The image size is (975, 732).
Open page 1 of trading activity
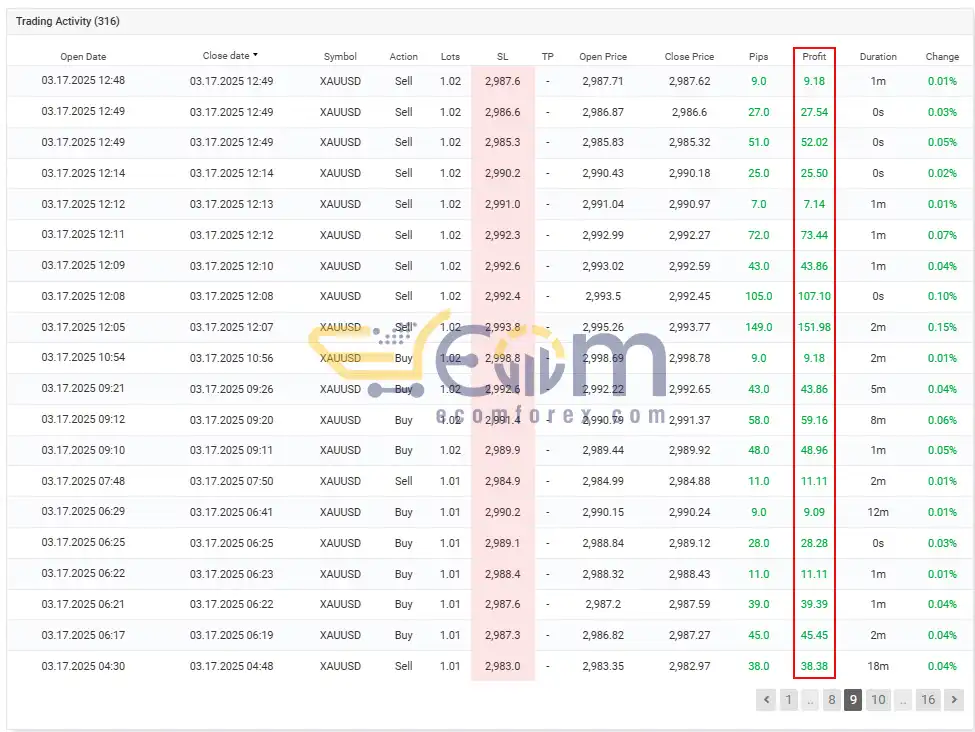[x=788, y=700]
